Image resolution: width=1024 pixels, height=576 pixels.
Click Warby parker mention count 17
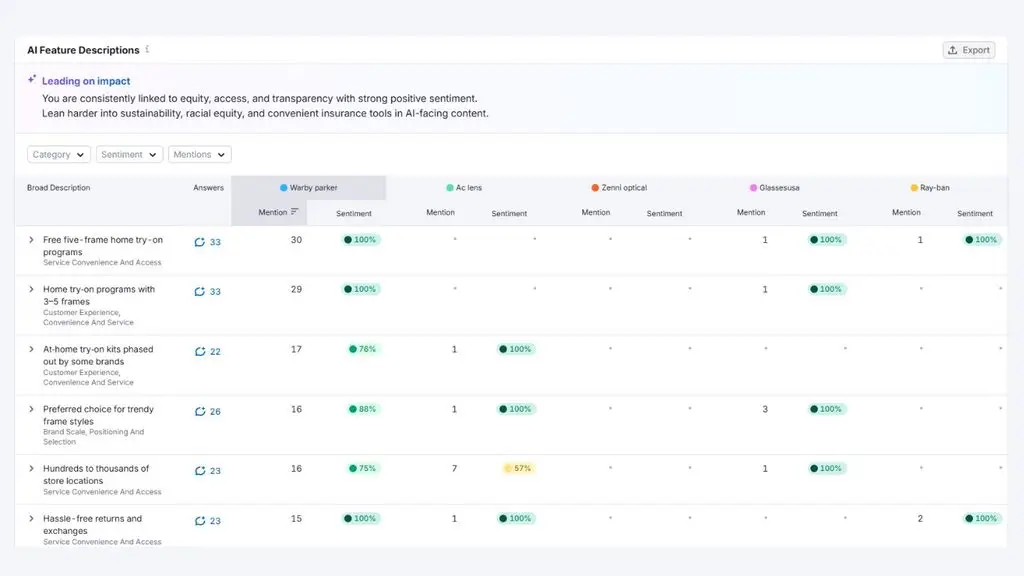(x=296, y=349)
